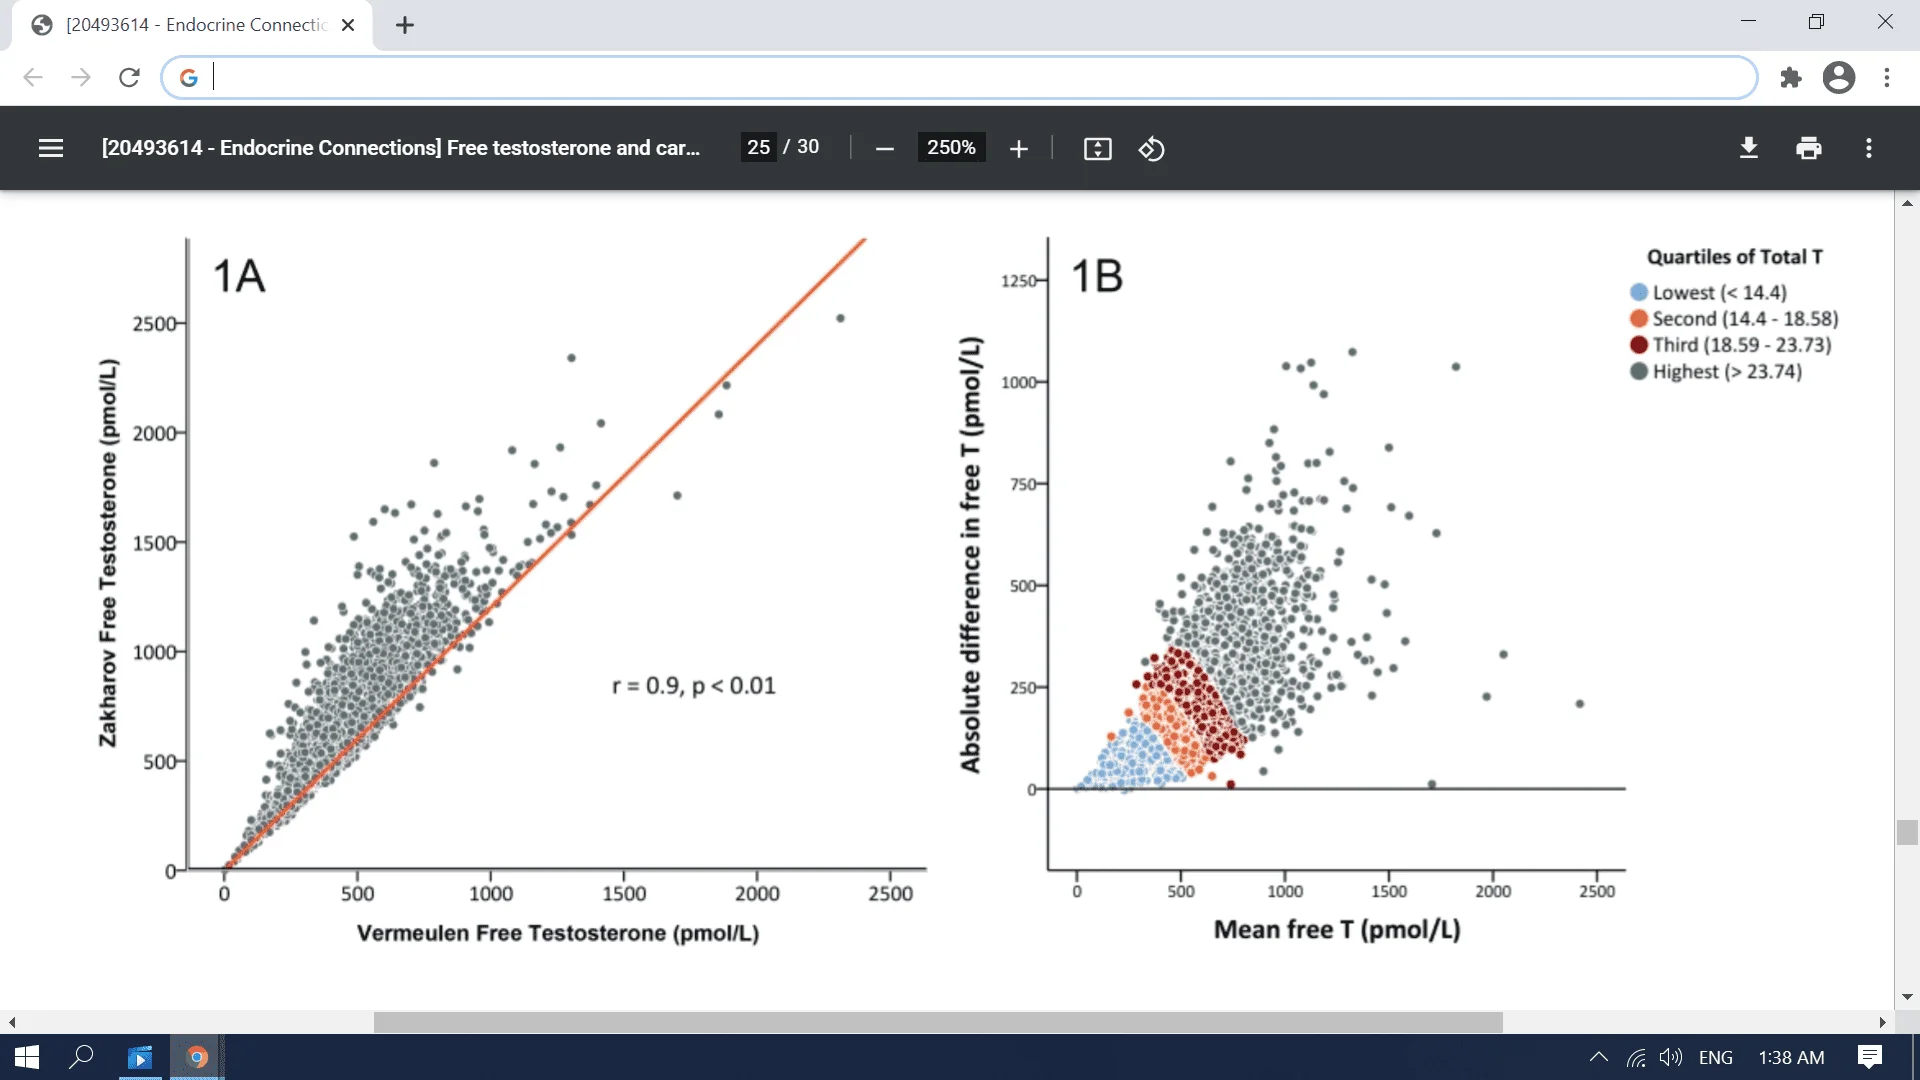Click 'Zakharov Free Testosterone (pmol/L)' axis label
Image resolution: width=1920 pixels, height=1080 pixels.
108,552
